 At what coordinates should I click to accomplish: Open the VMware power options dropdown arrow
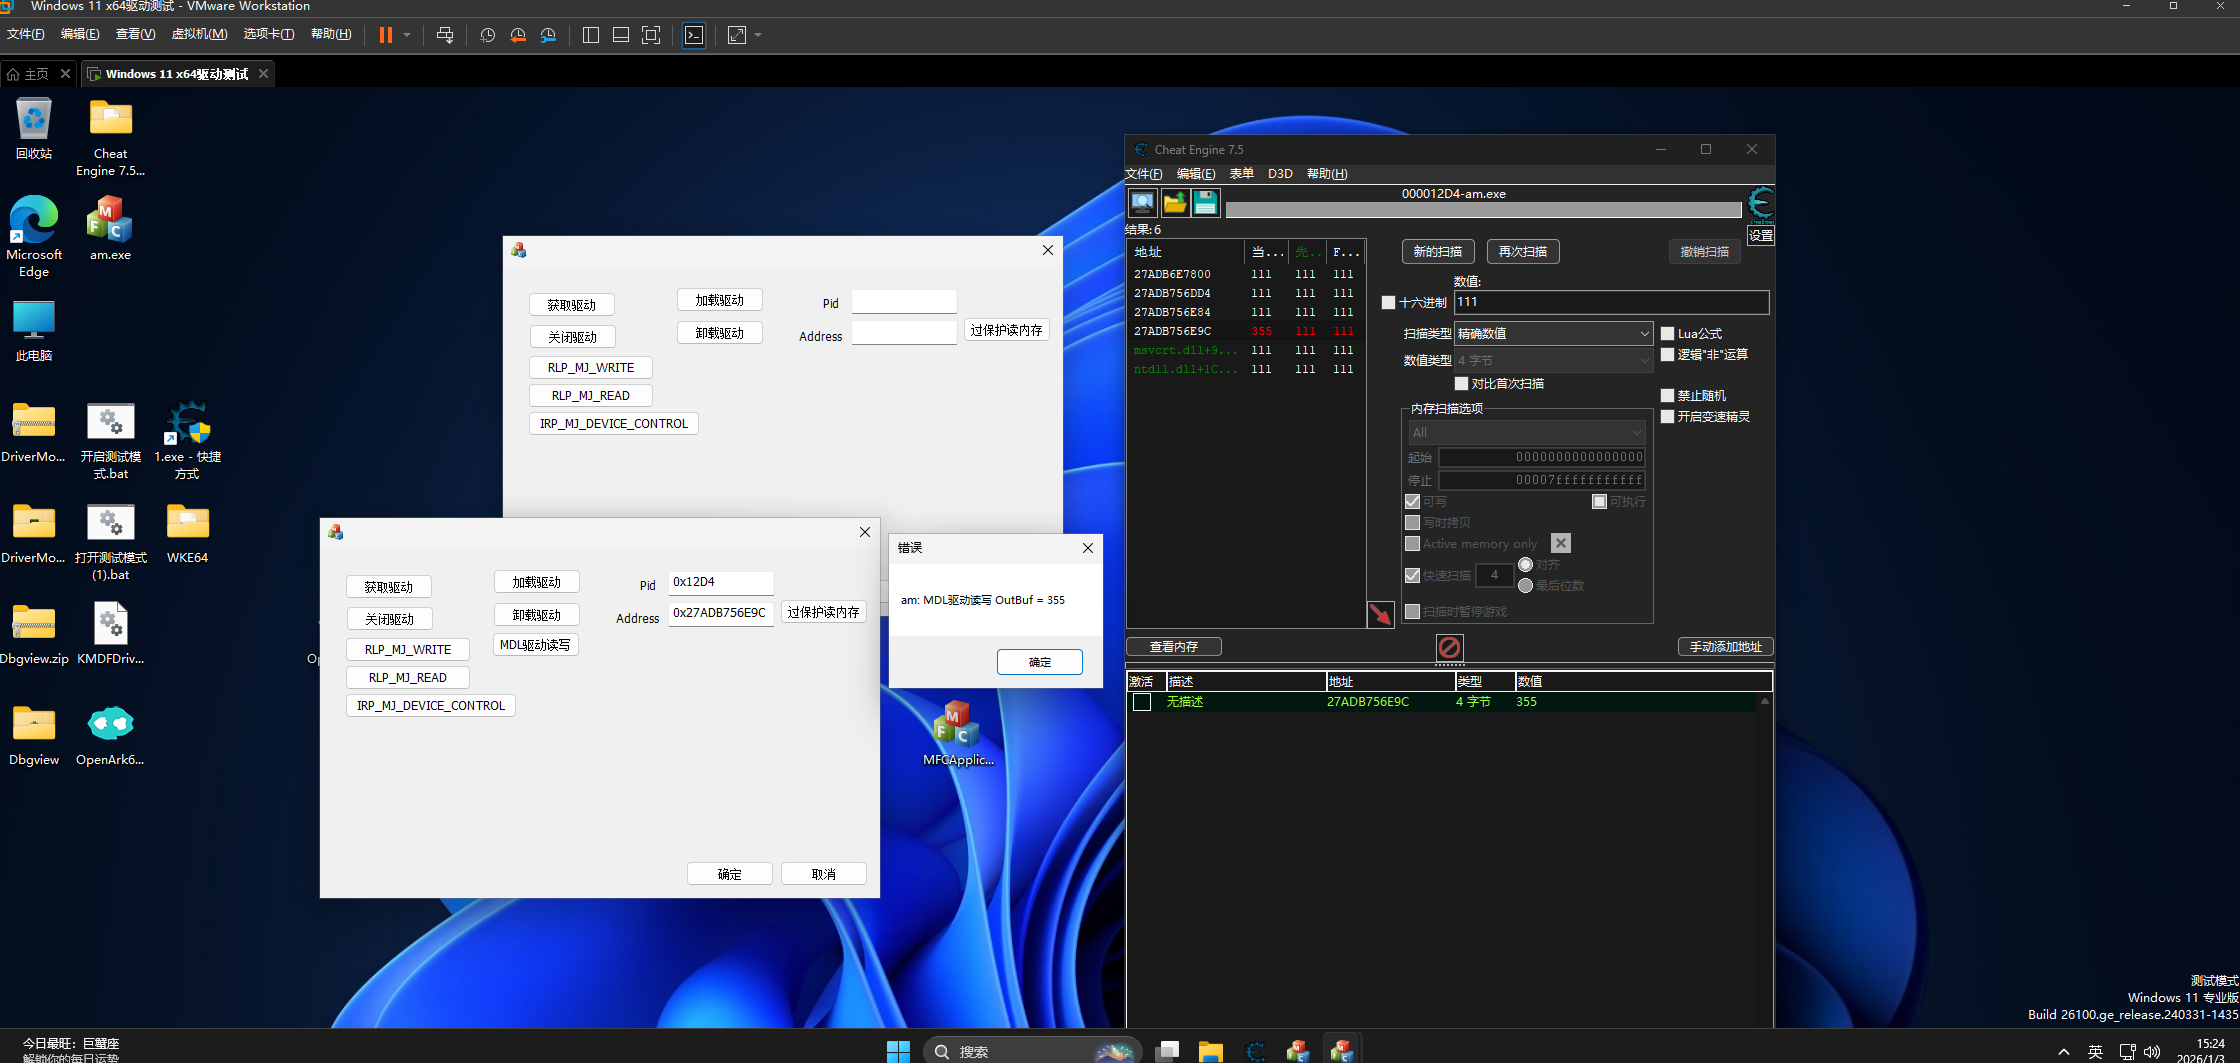[x=407, y=35]
